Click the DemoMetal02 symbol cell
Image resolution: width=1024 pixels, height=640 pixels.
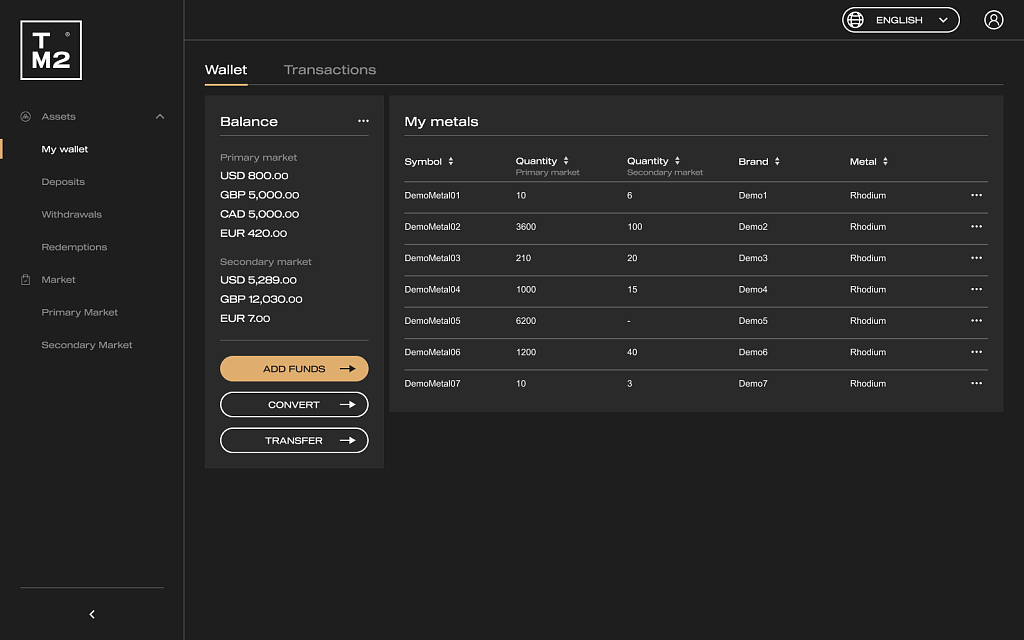[x=432, y=227]
